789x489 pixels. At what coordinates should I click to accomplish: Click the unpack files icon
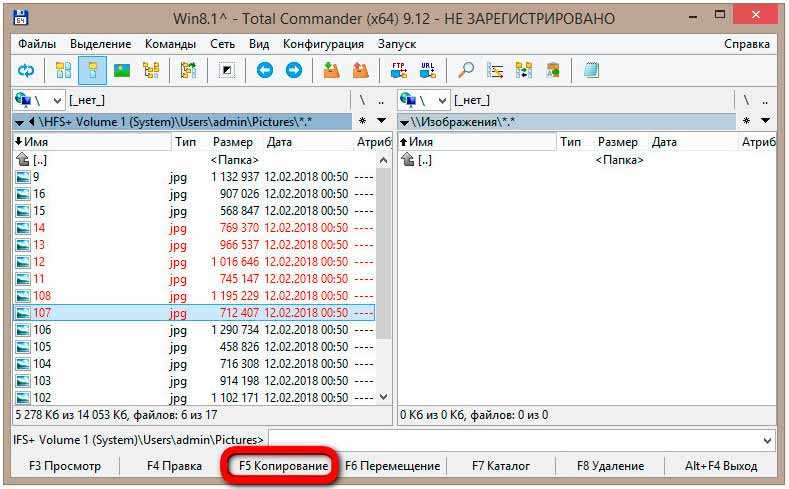tap(360, 70)
